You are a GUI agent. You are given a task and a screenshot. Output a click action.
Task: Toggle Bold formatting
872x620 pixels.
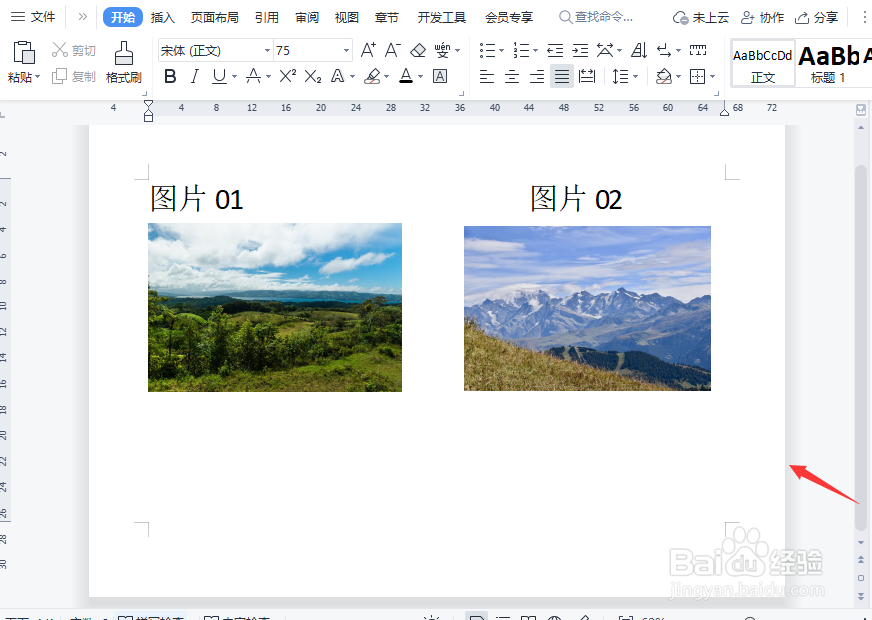(170, 76)
